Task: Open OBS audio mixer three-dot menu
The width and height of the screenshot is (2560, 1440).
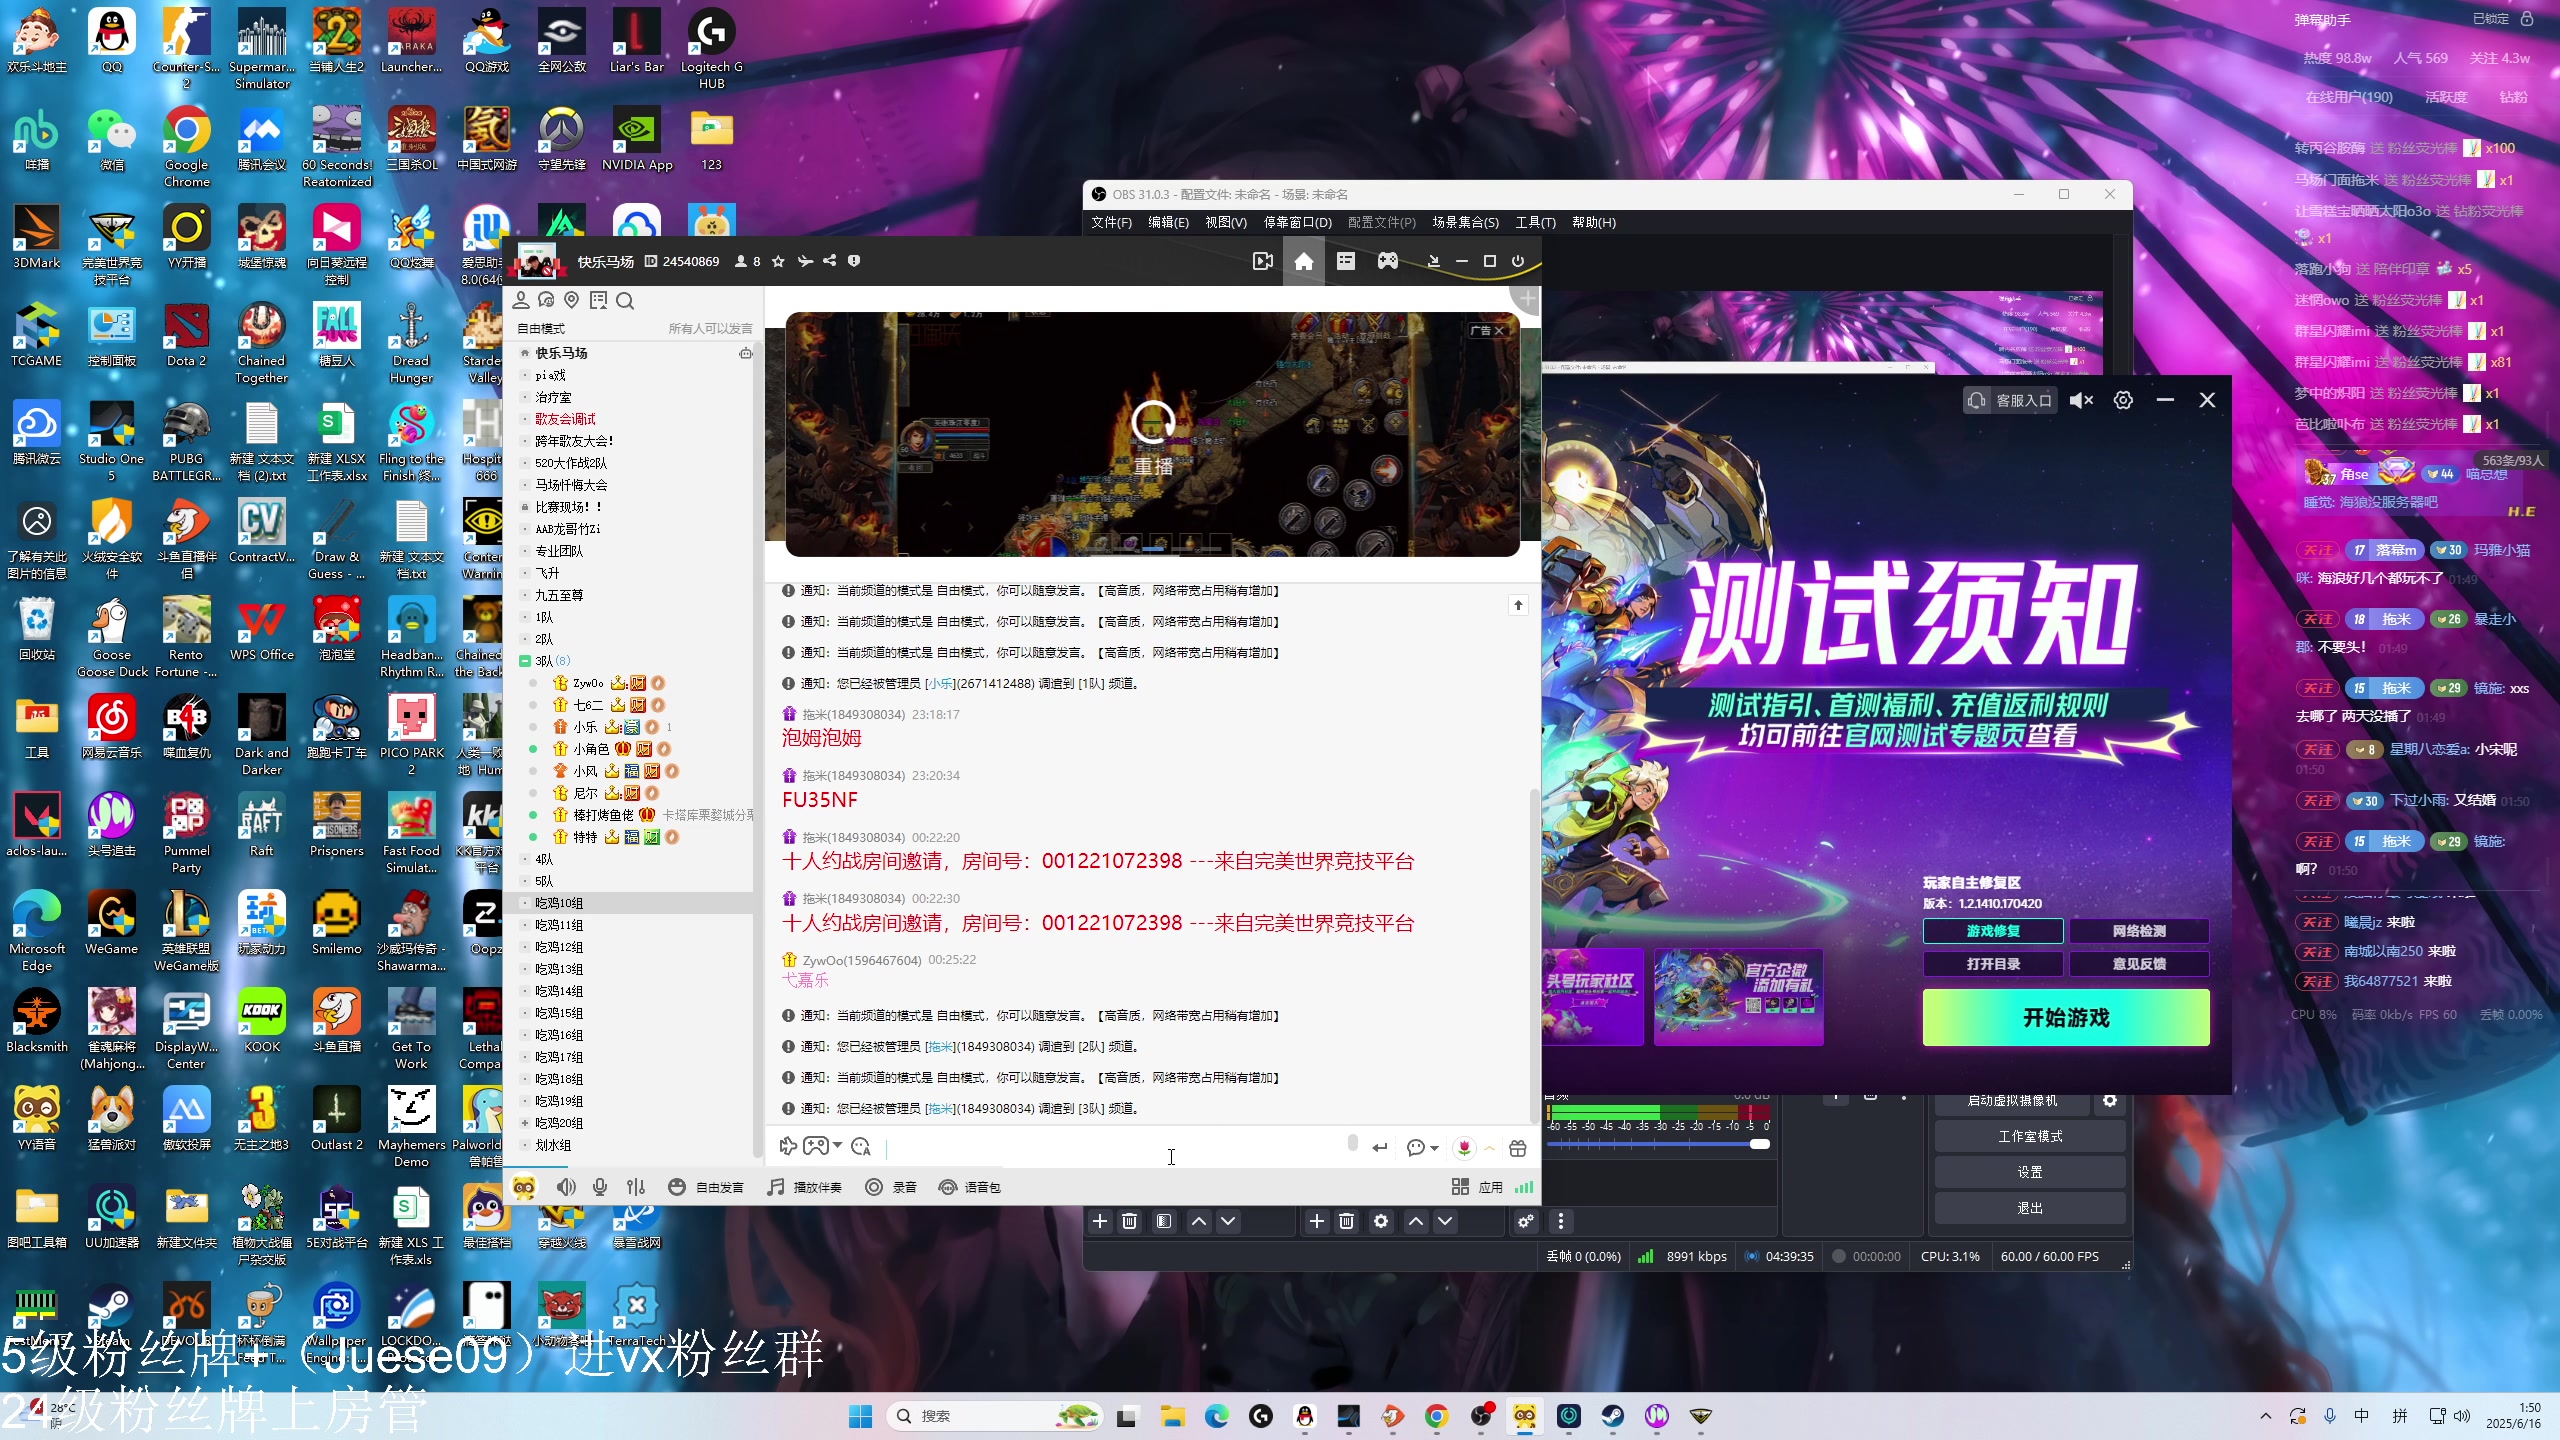Action: [1561, 1221]
